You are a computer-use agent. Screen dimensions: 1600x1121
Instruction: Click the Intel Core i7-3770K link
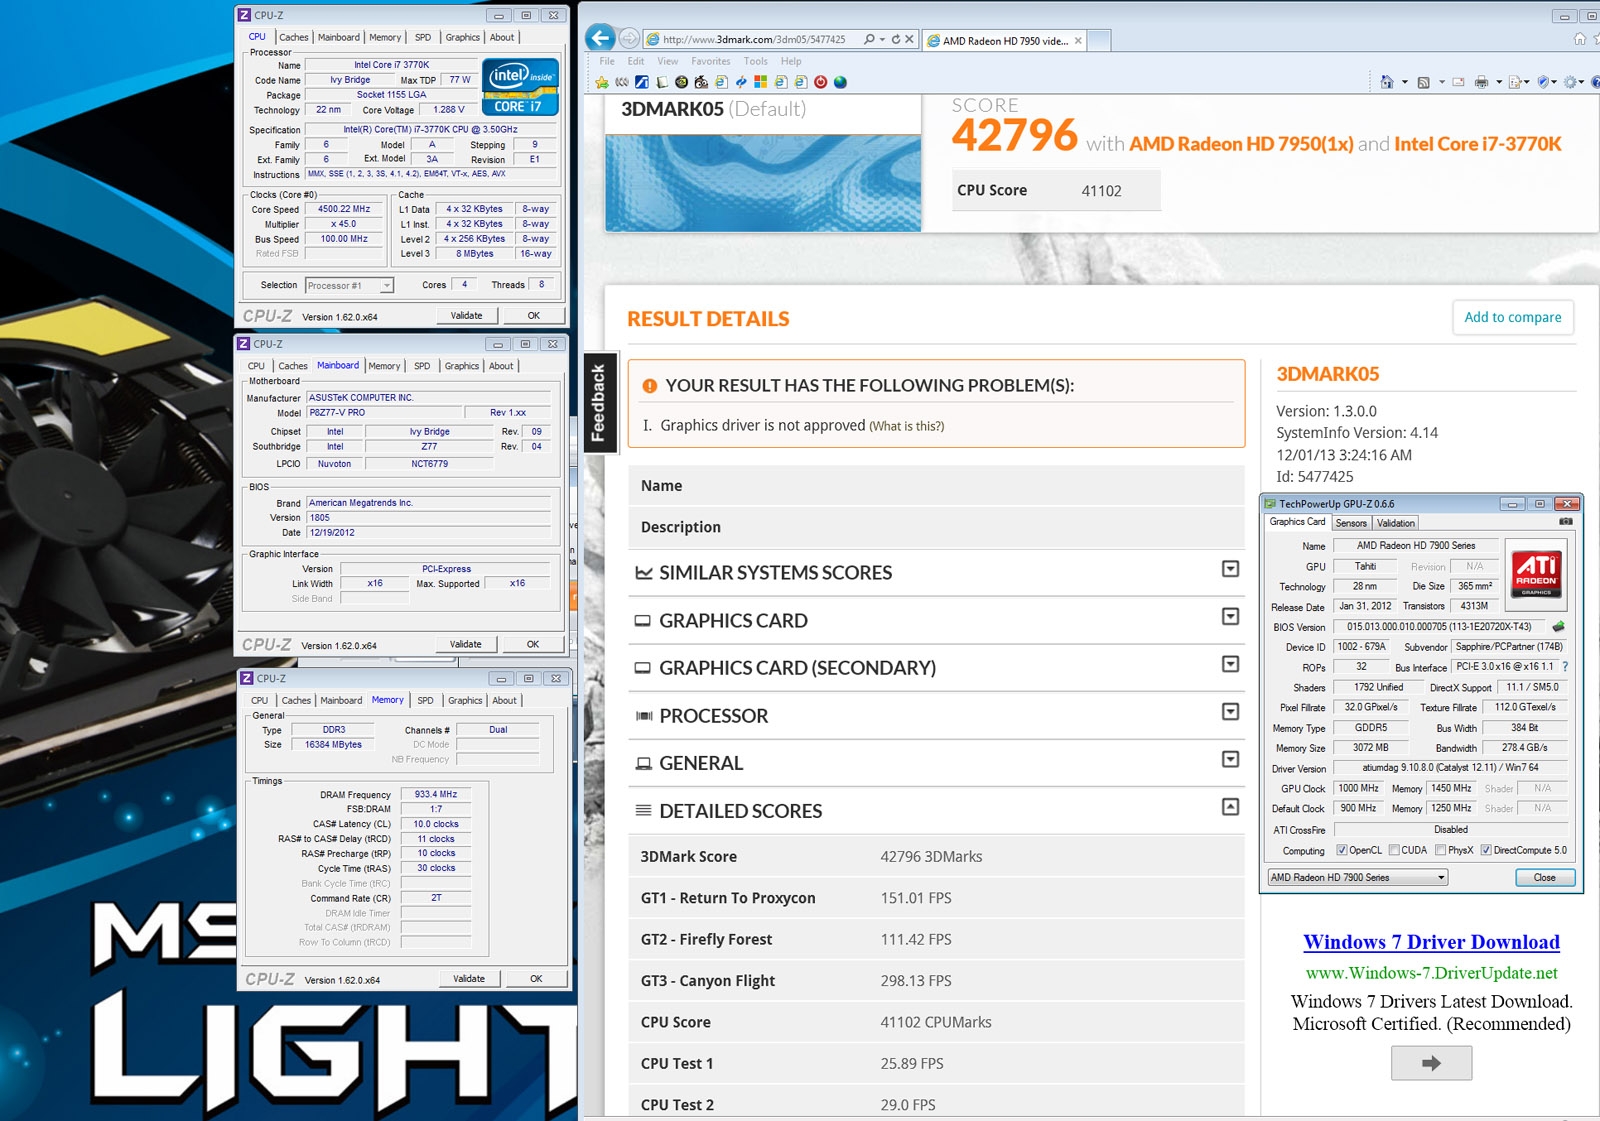click(1478, 144)
